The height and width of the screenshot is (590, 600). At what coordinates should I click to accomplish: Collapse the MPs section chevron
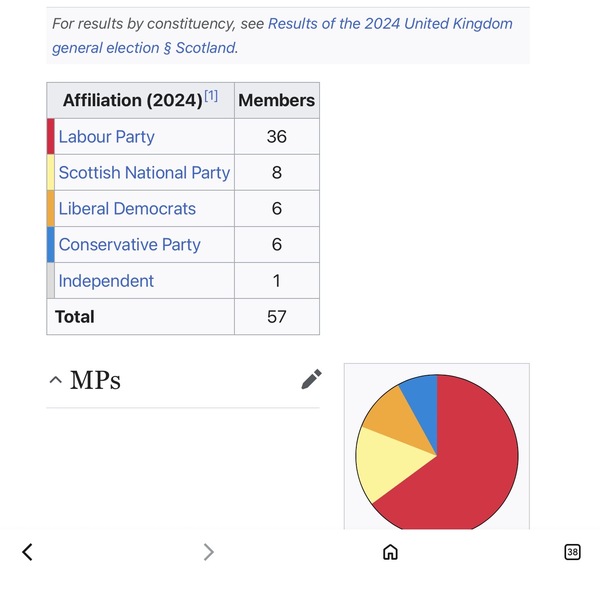point(55,380)
